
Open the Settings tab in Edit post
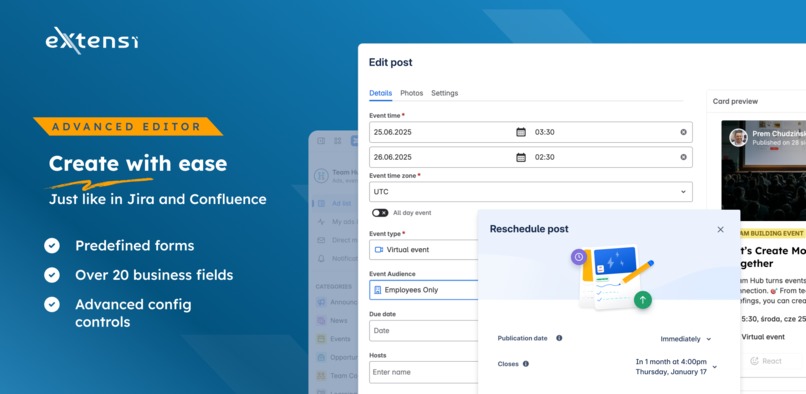[x=444, y=93]
